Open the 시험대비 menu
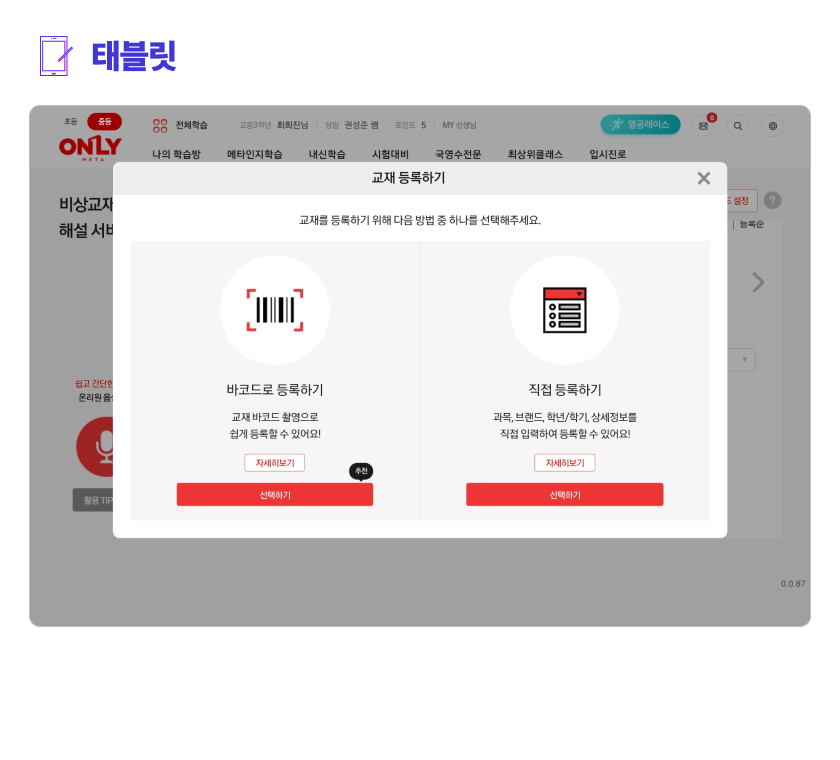840x760 pixels. coord(390,154)
